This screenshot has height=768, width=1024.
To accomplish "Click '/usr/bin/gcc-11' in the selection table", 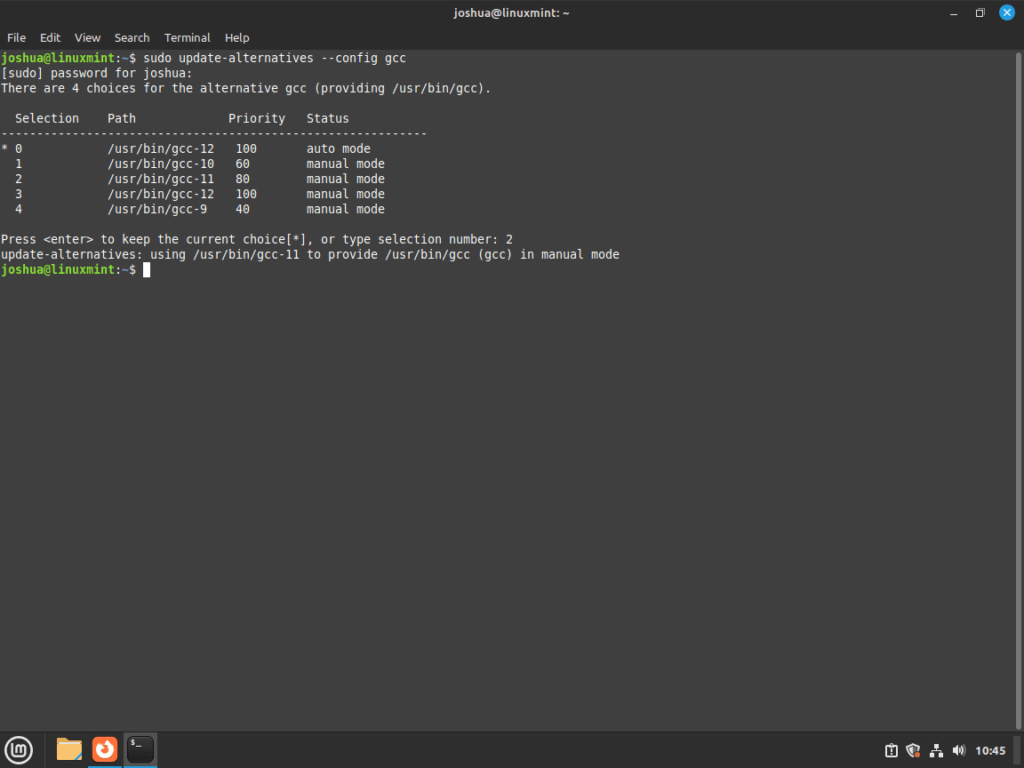I will (161, 179).
